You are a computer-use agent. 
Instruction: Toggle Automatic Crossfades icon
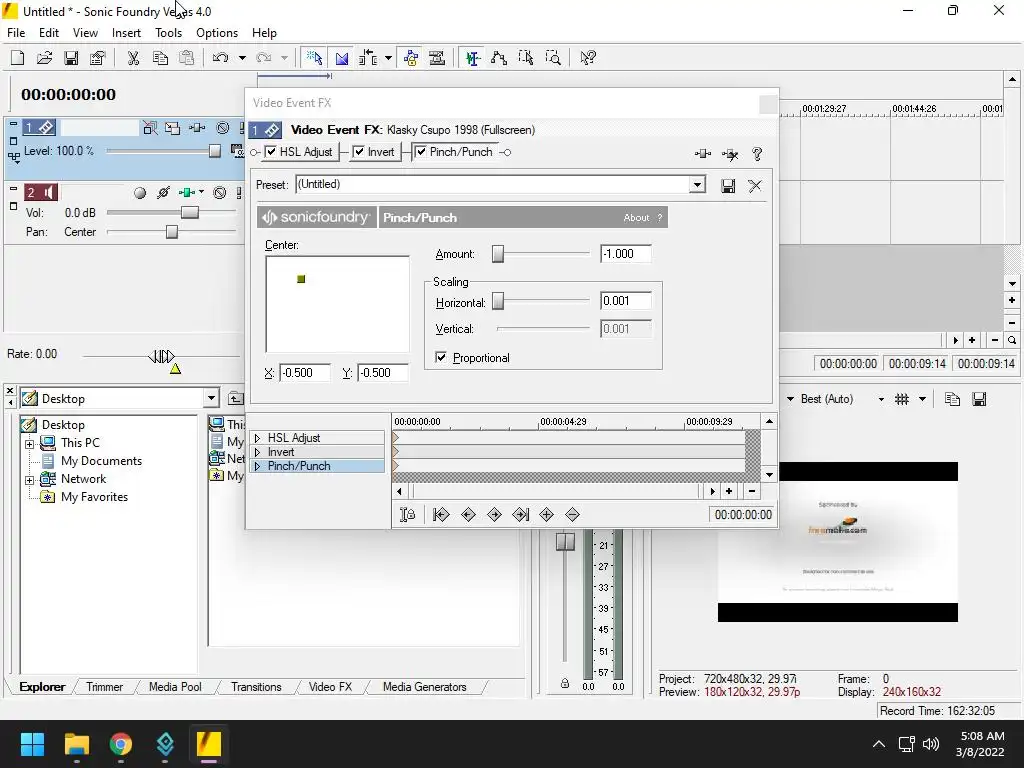click(x=342, y=57)
